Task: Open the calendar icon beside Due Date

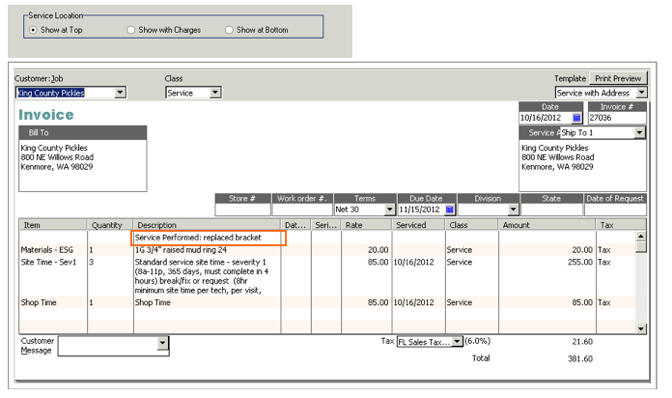Action: [x=449, y=209]
